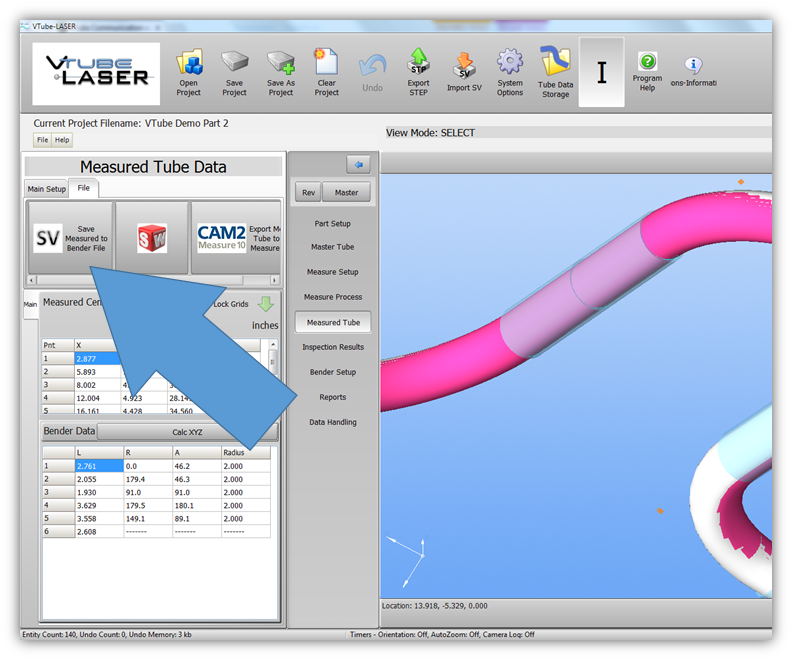Click the Import SV icon
Image resolution: width=792 pixels, height=660 pixels.
464,64
